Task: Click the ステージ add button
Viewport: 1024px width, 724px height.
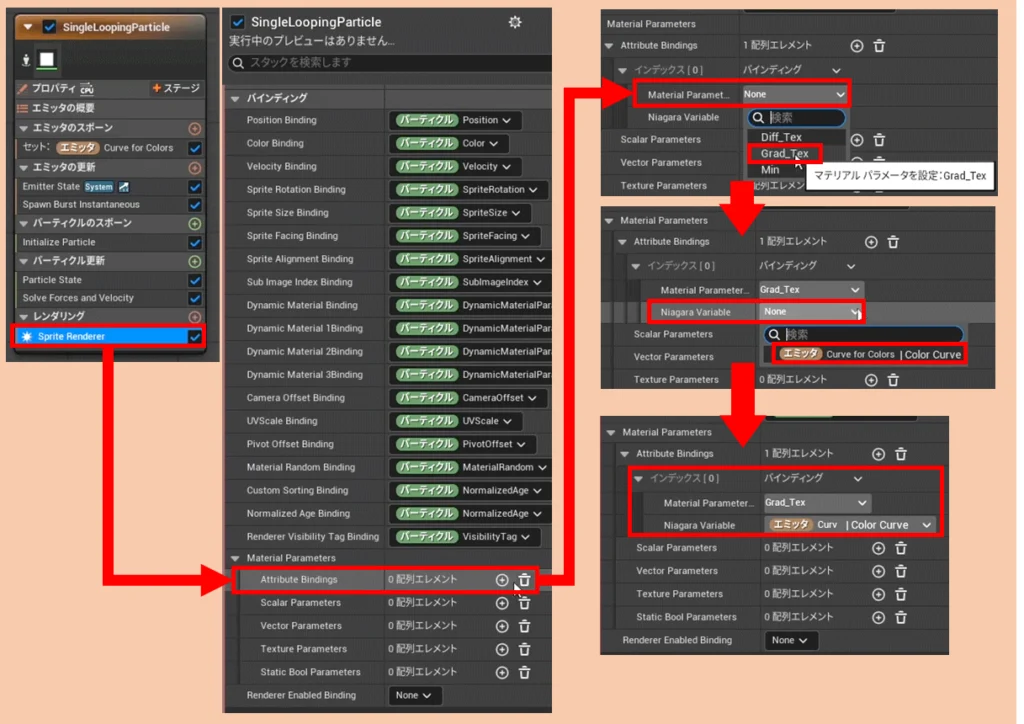Action: pos(176,88)
